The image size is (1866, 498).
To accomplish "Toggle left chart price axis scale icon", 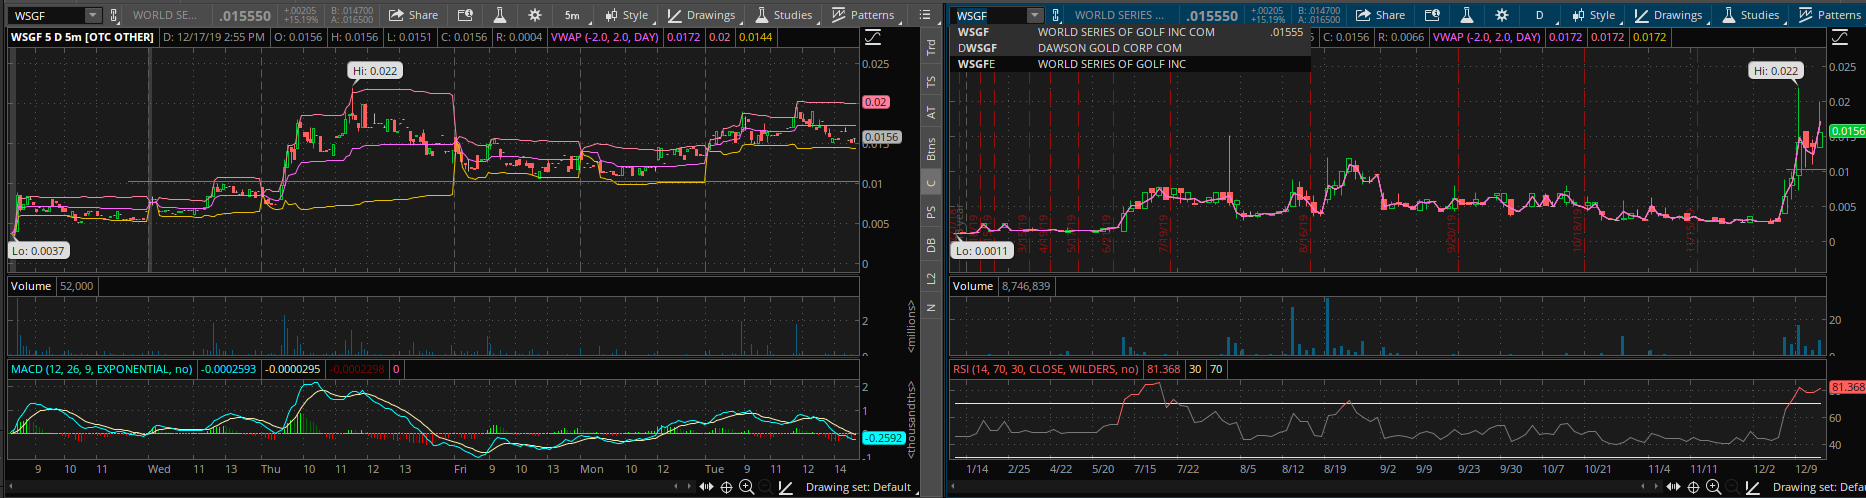I will [872, 37].
